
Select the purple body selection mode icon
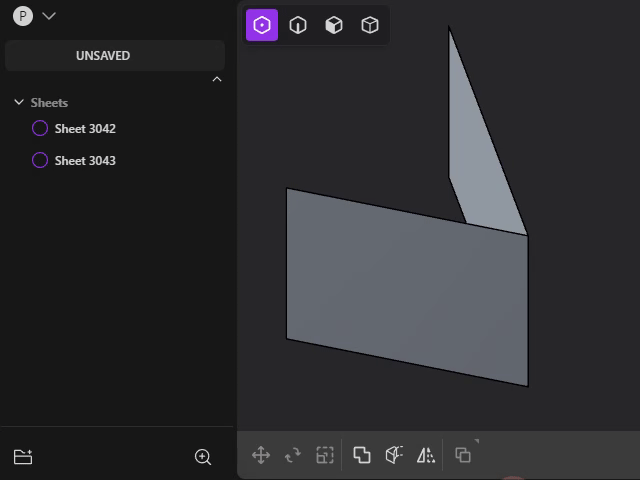(x=262, y=25)
